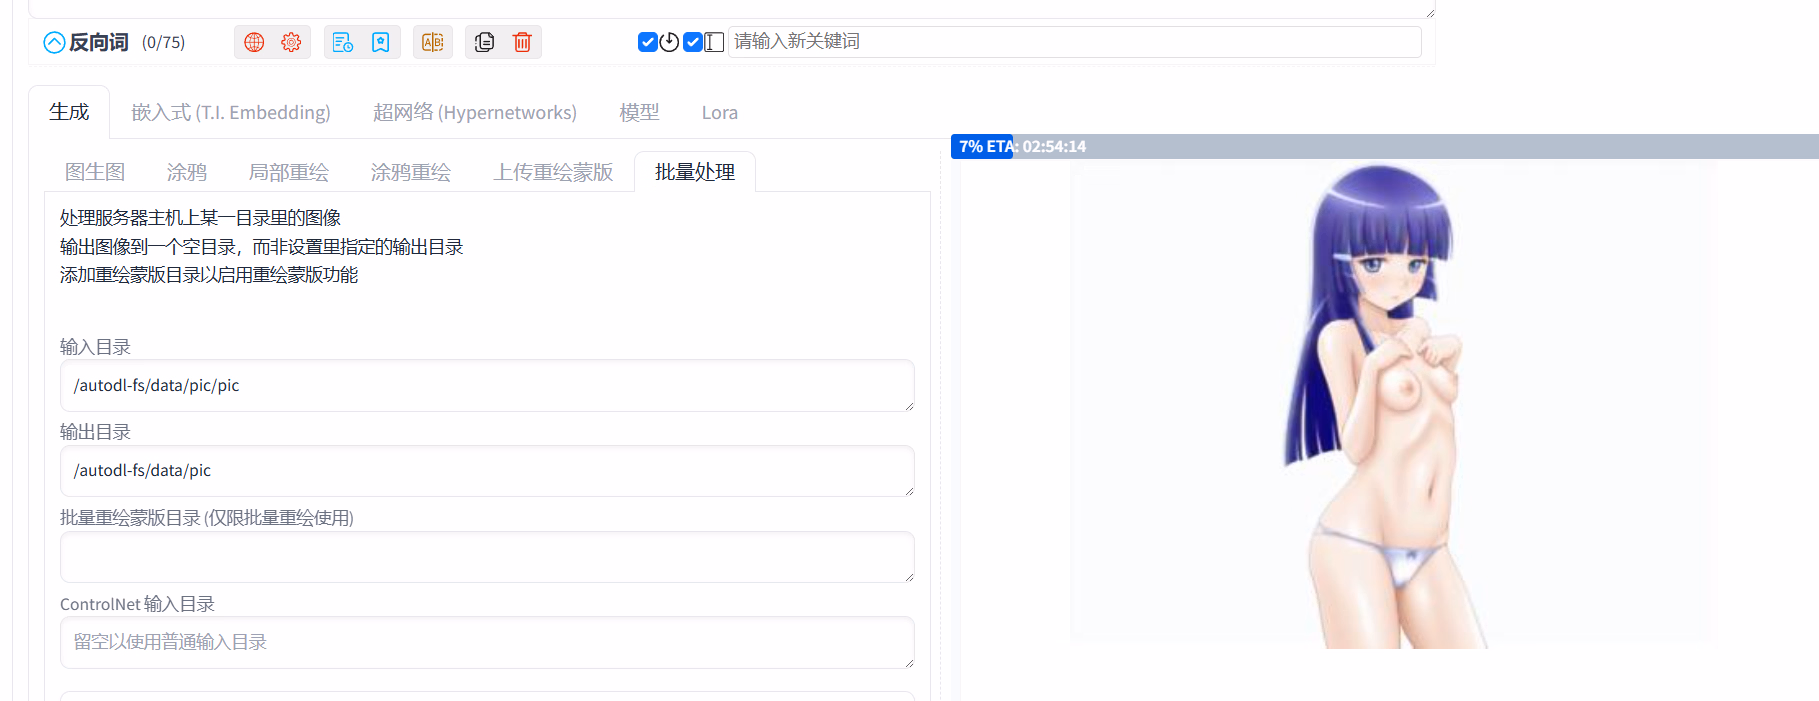This screenshot has height=701, width=1819.
Task: Click the text-cursor box icon
Action: 714,42
